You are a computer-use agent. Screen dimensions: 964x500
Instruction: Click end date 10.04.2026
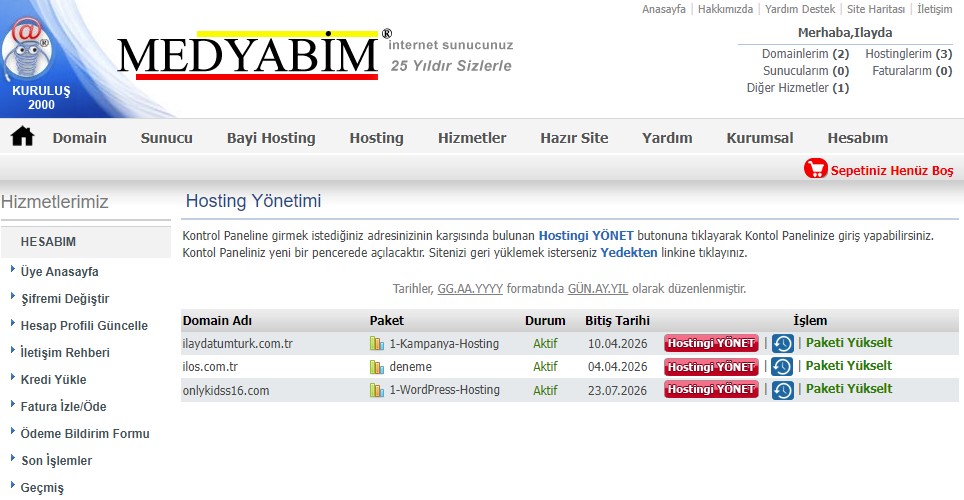tap(617, 343)
